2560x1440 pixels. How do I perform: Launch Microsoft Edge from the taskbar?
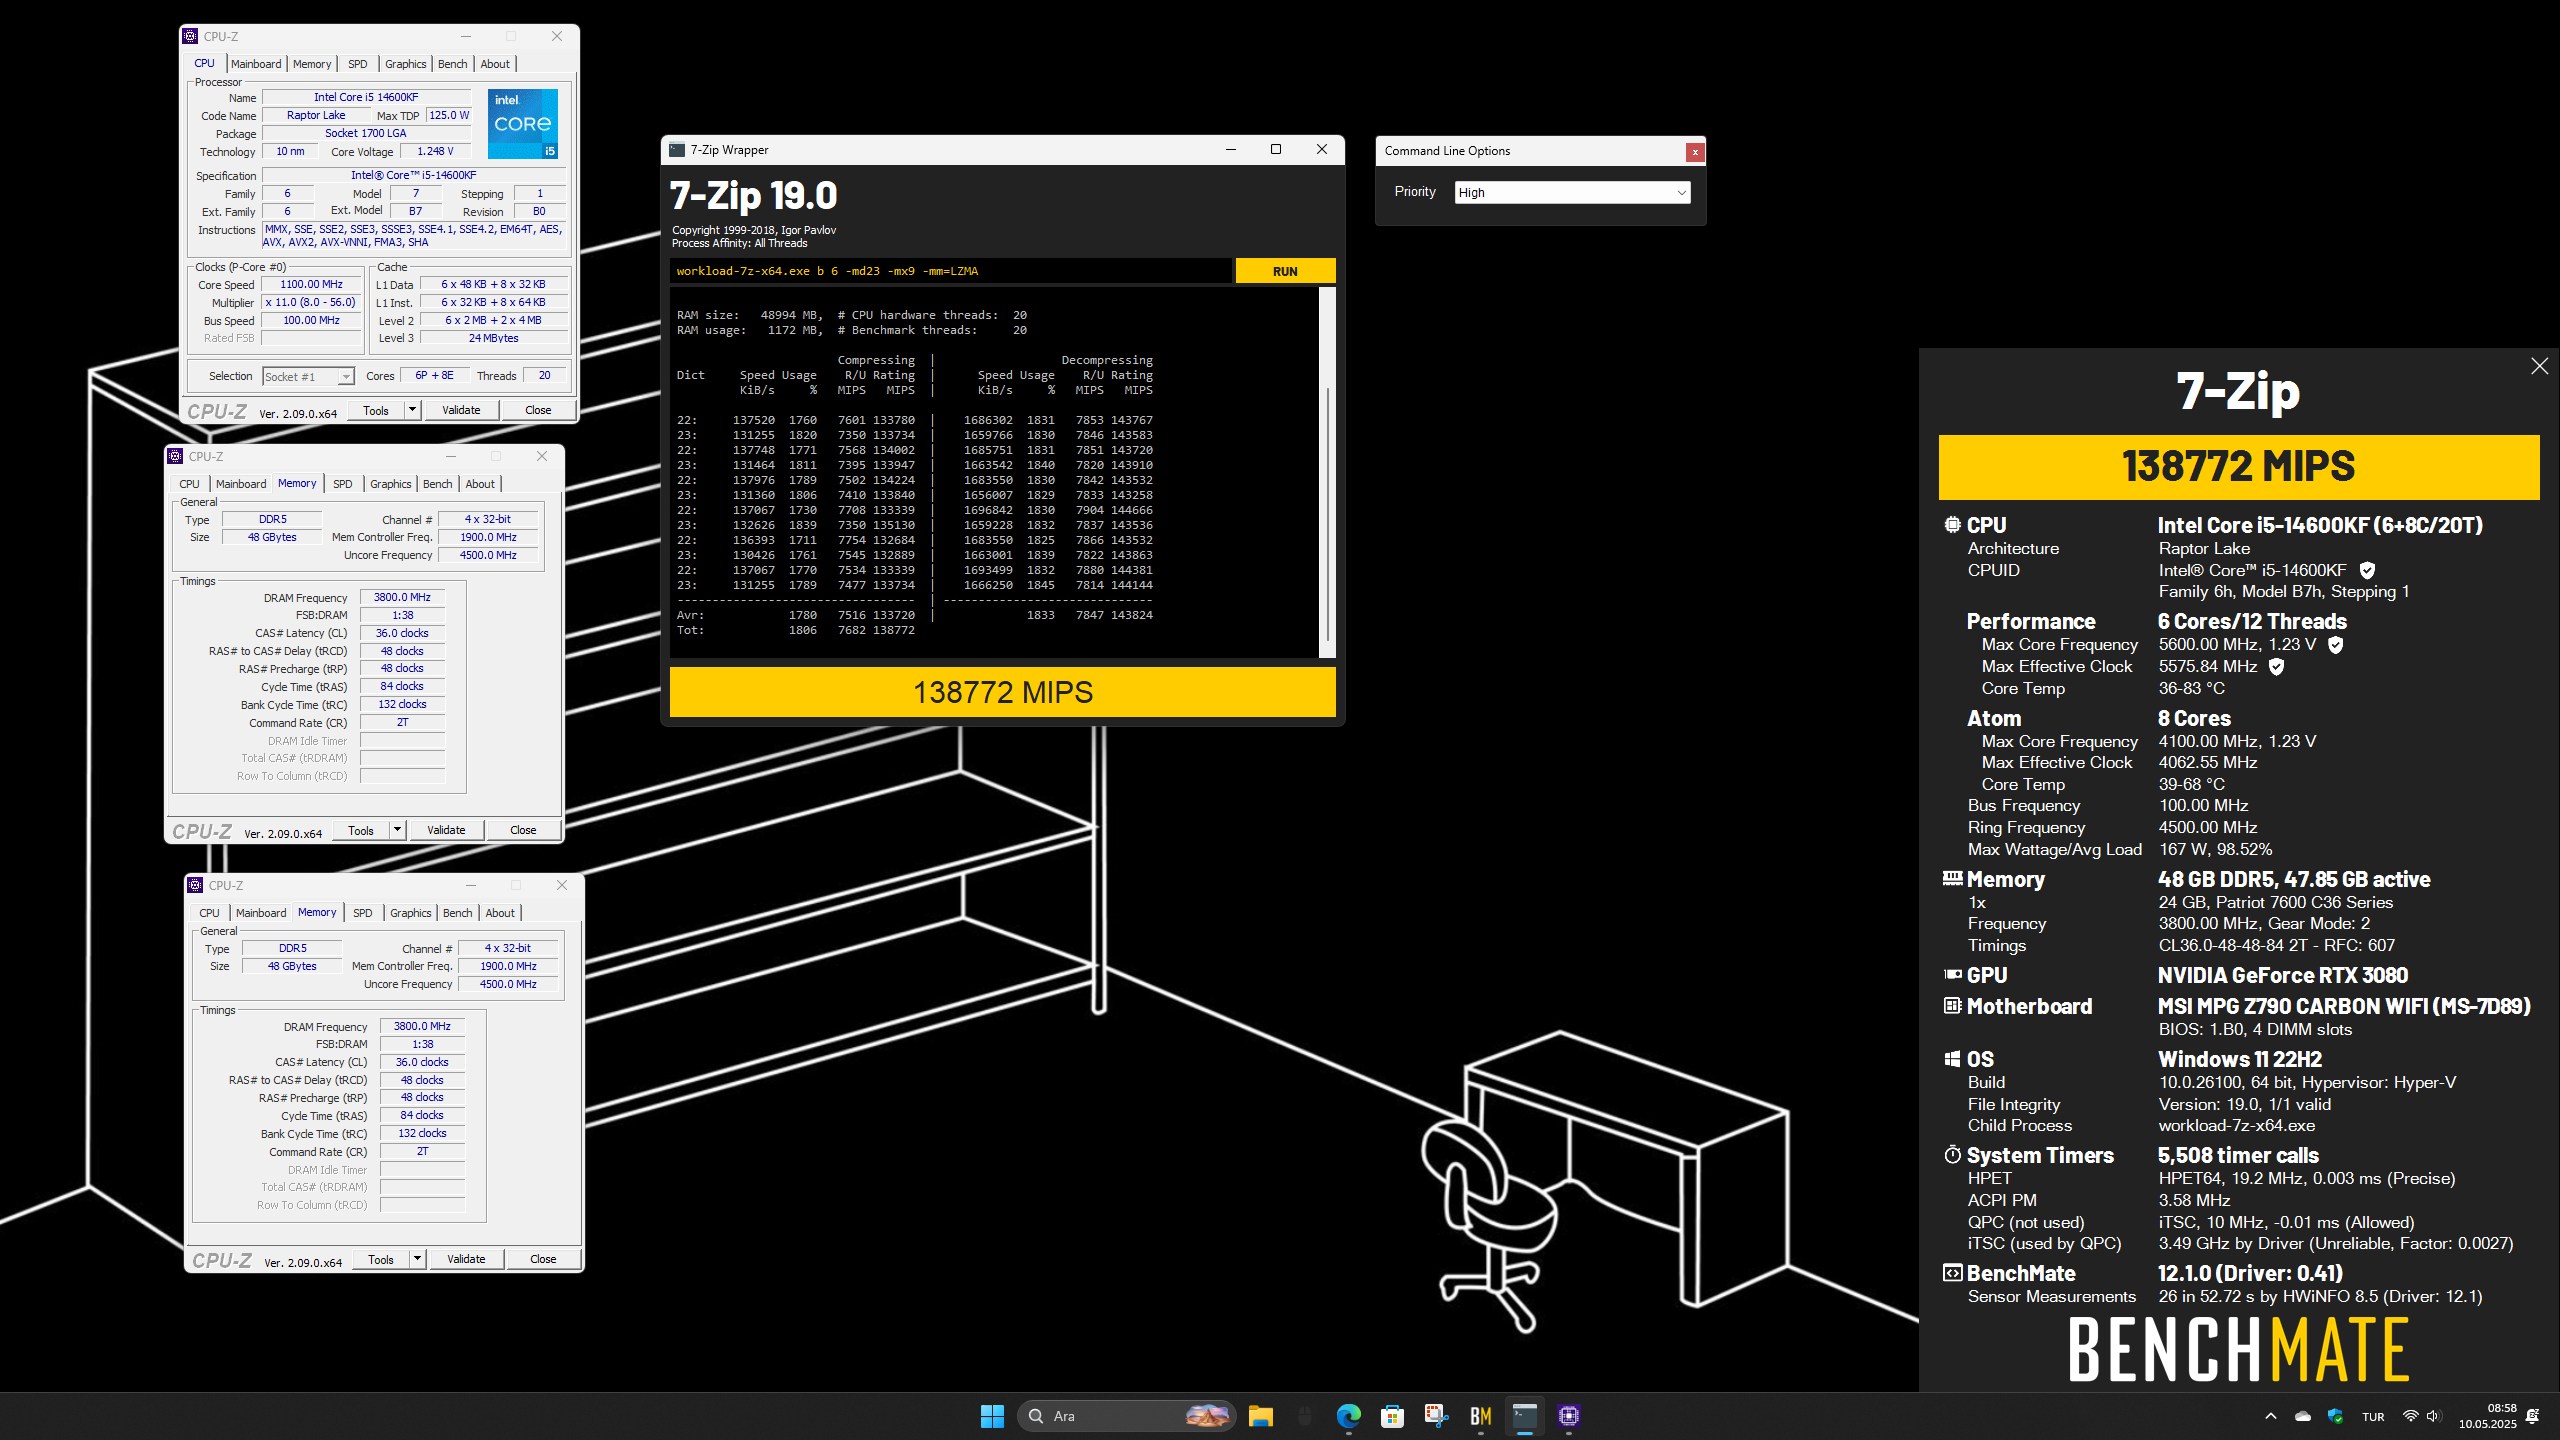point(1348,1416)
